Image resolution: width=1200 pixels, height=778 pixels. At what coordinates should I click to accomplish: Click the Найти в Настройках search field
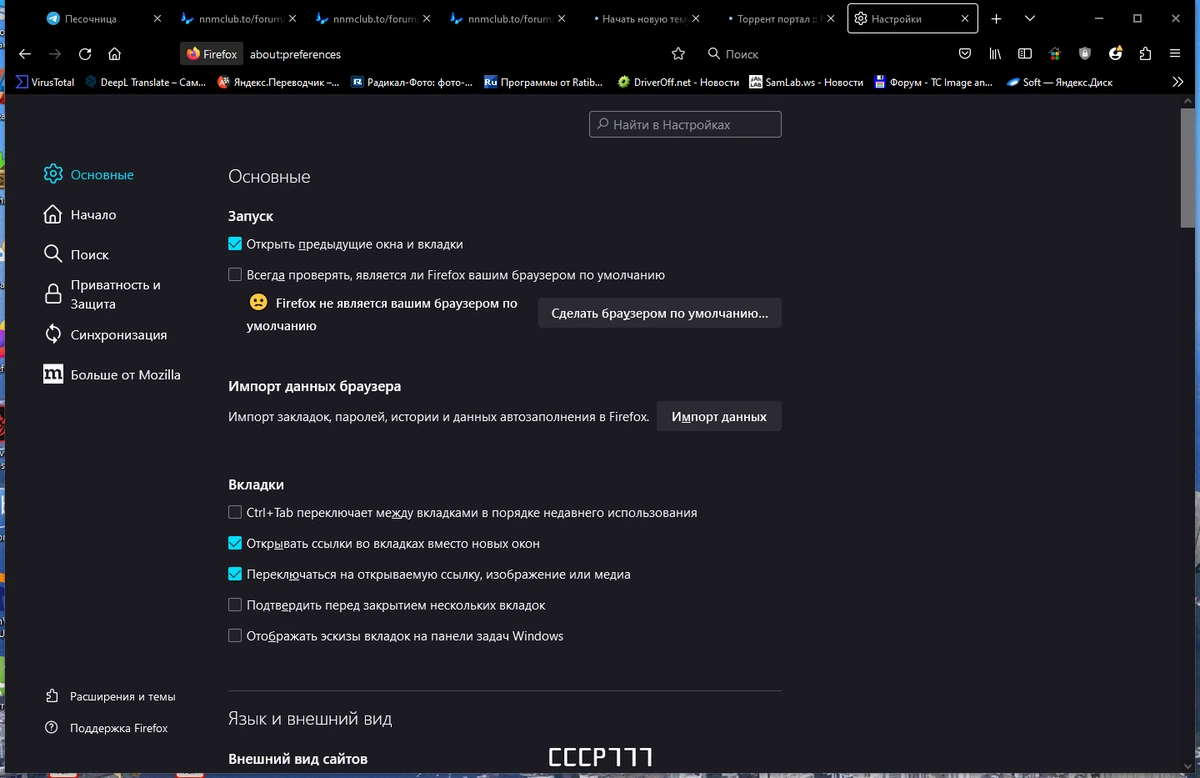685,124
